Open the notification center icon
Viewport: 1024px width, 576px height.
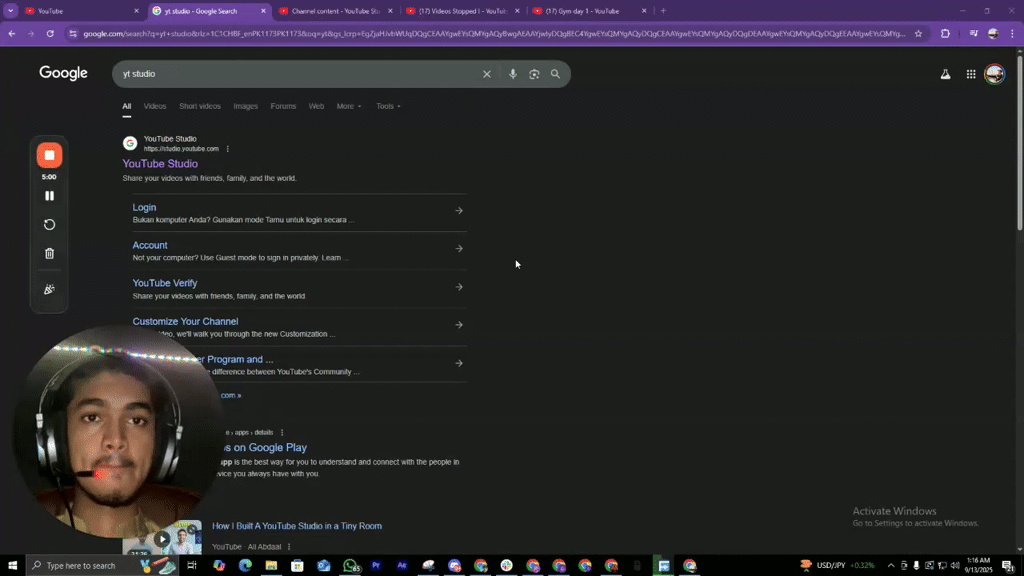coord(1008,566)
